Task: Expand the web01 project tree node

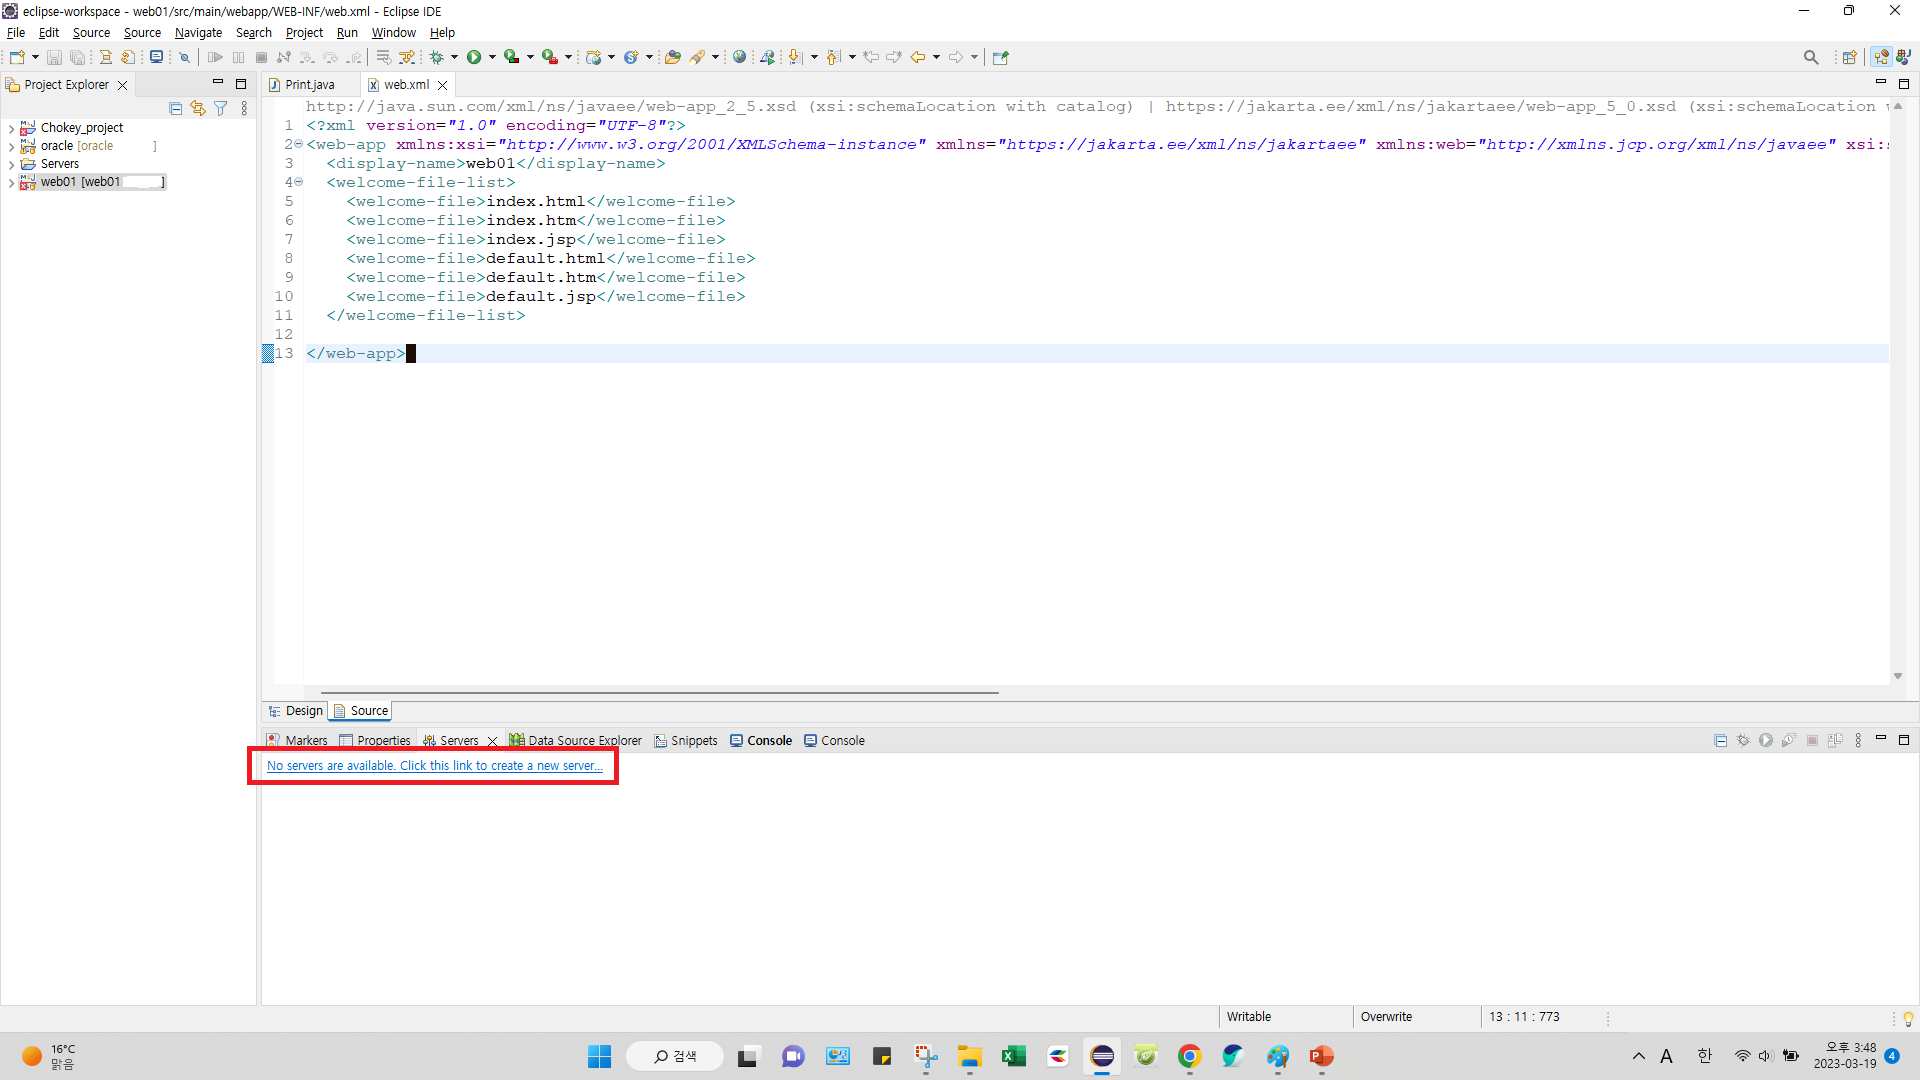Action: pyautogui.click(x=11, y=182)
